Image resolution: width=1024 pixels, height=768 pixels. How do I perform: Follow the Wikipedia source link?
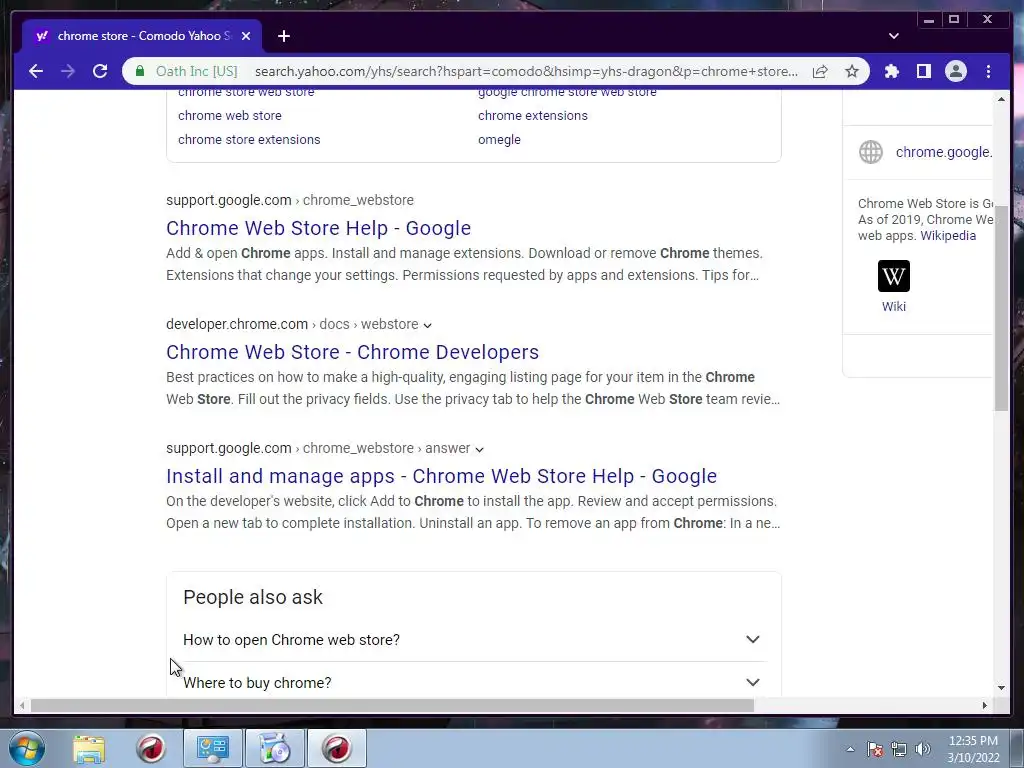(x=948, y=236)
